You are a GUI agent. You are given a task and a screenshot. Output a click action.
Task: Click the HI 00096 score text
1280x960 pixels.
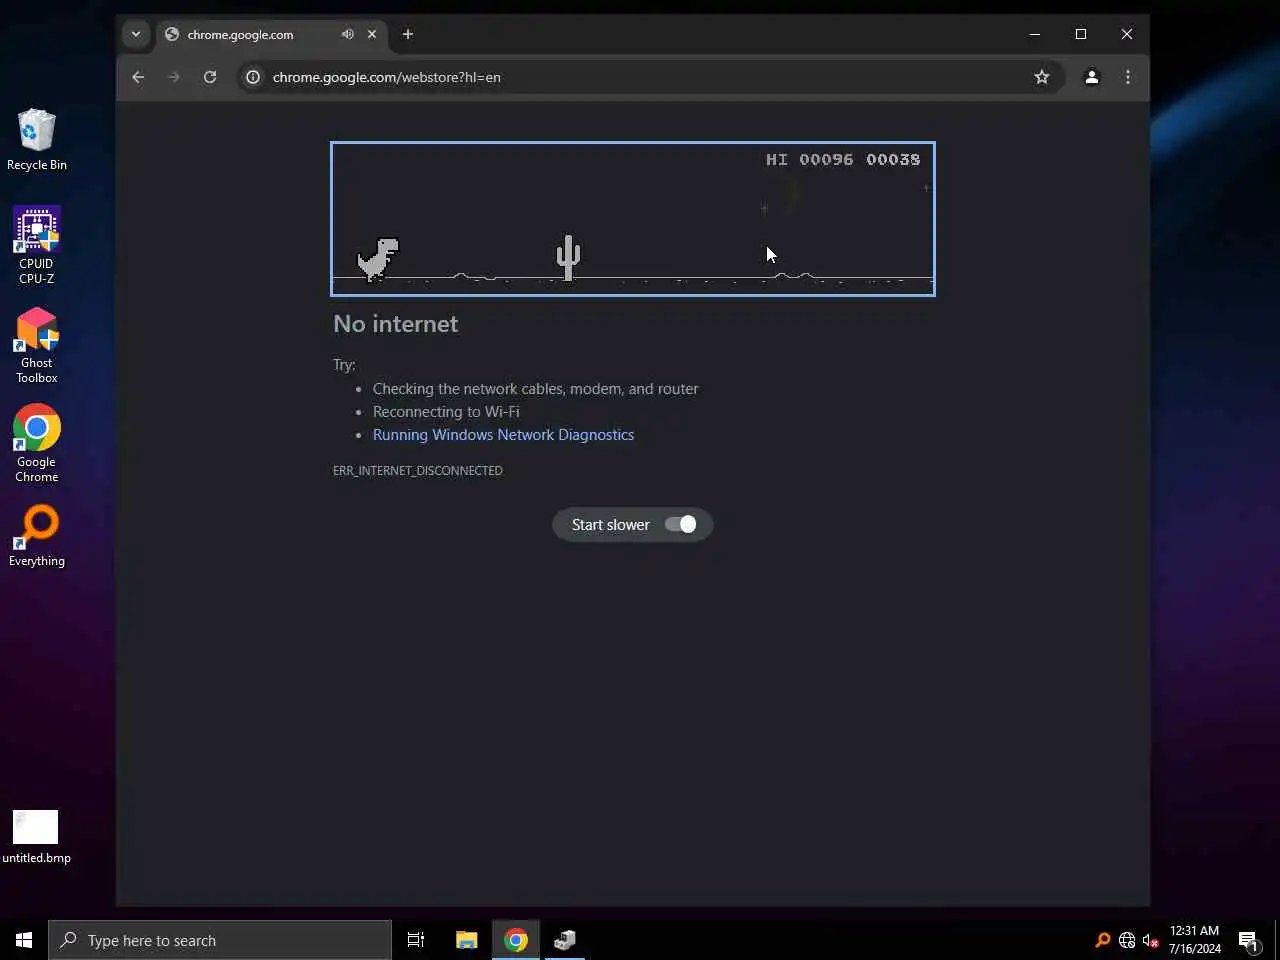tap(810, 160)
